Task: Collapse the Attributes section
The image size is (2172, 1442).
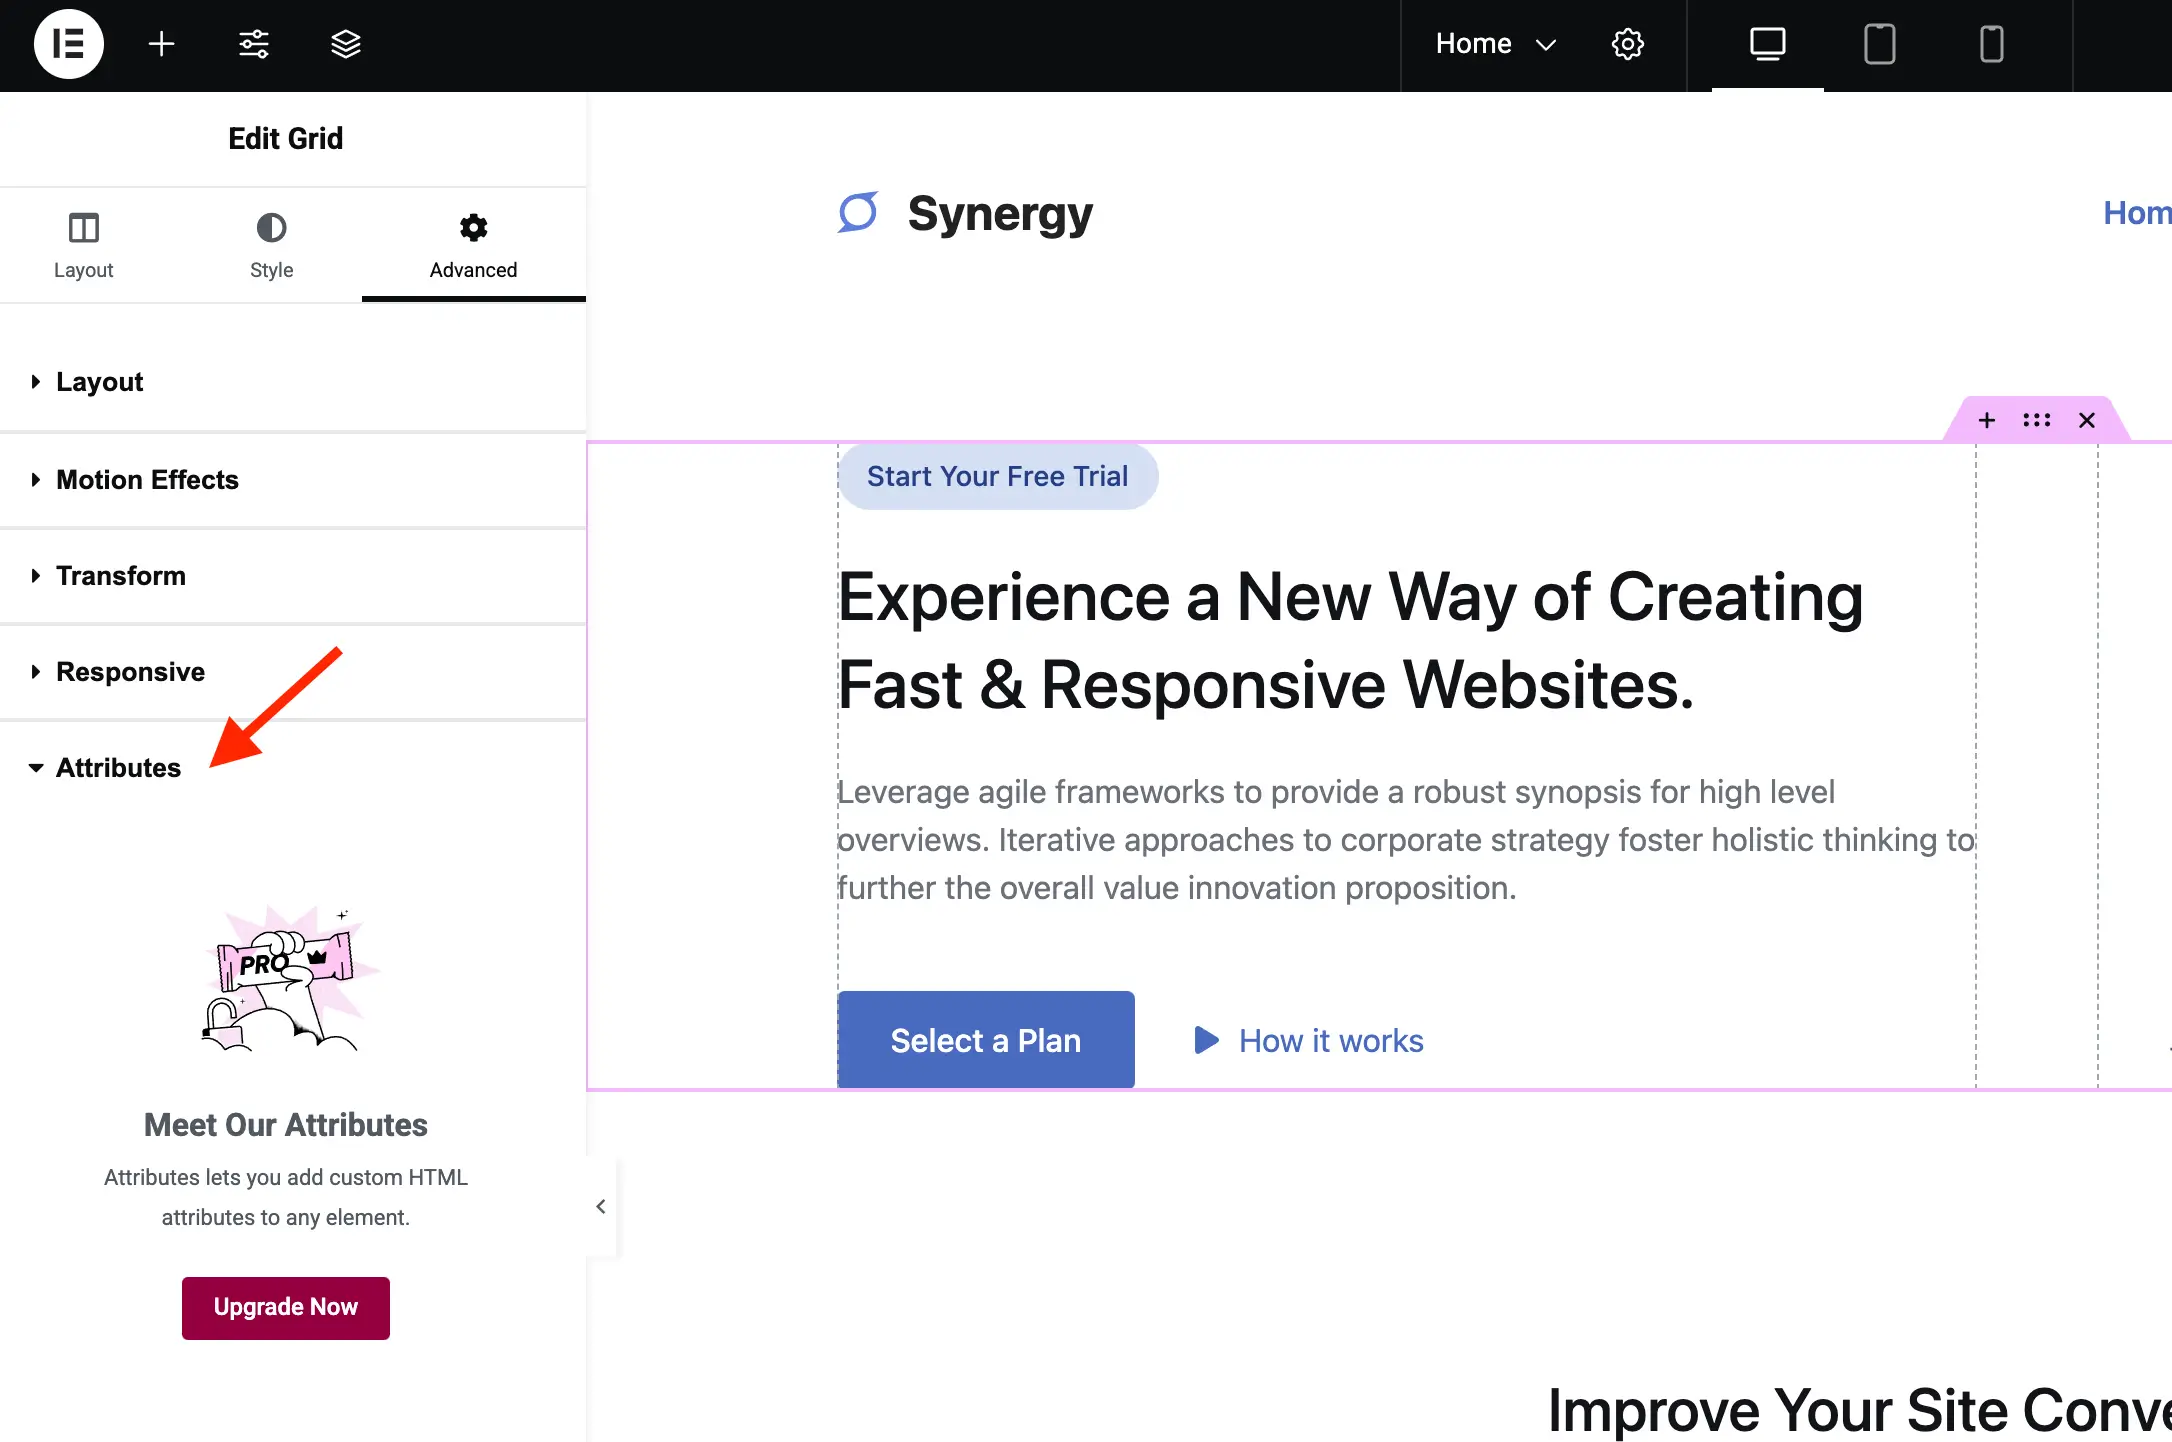Action: click(293, 768)
